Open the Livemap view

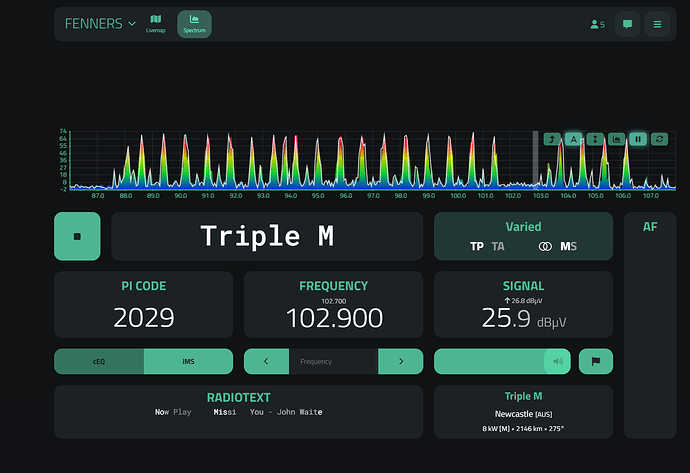155,24
